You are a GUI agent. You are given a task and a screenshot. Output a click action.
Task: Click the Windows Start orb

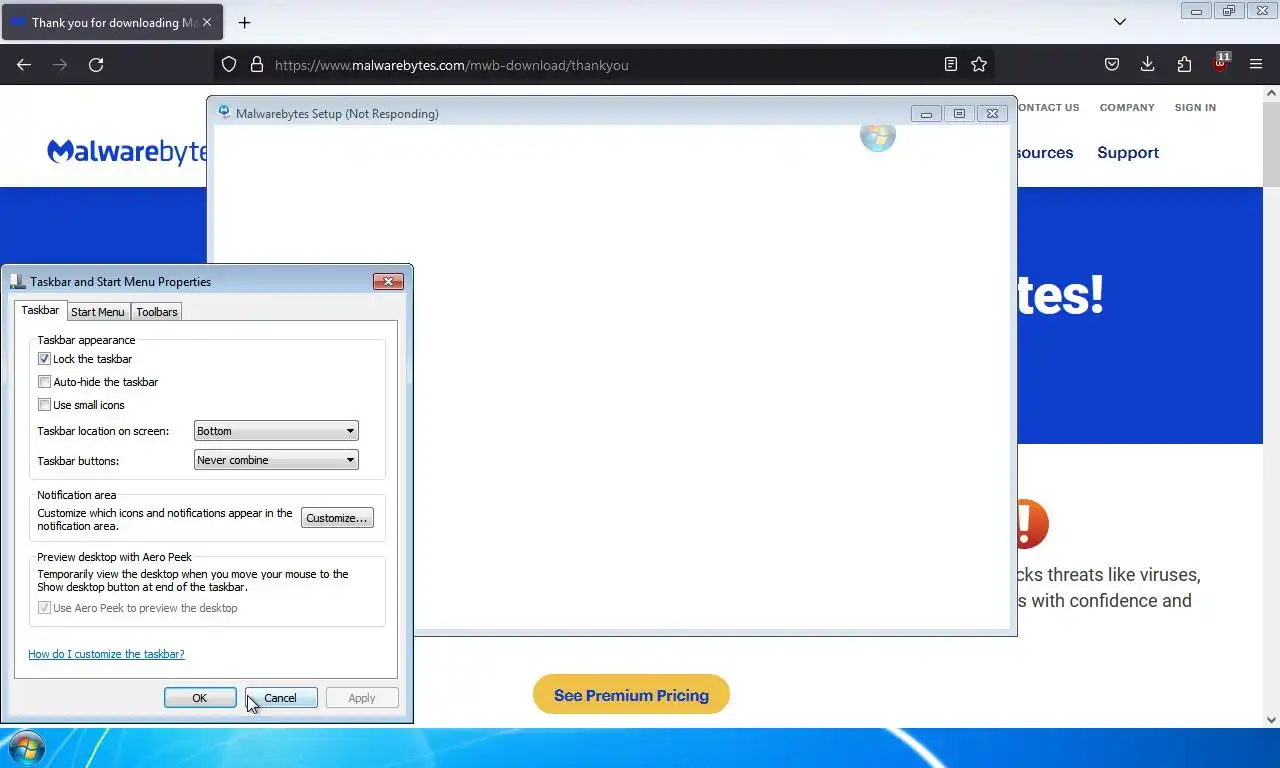point(26,748)
